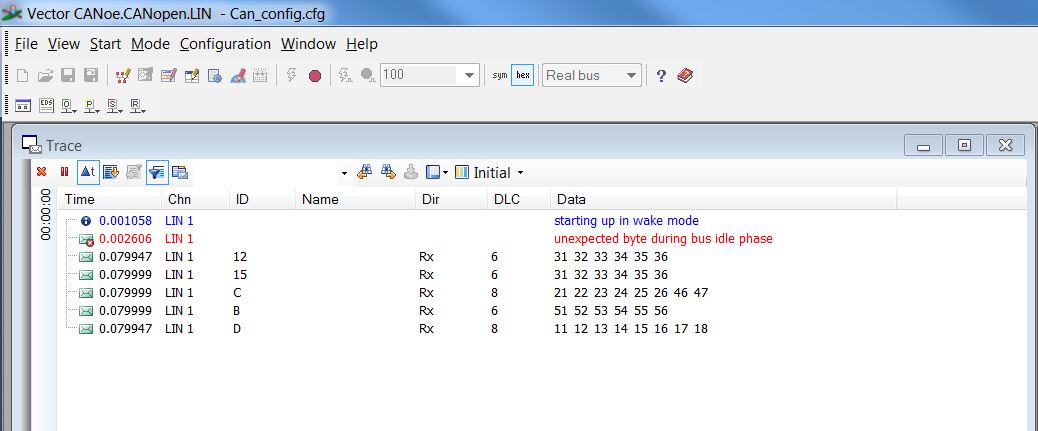1038x431 pixels.
Task: Clear the trace with the red X icon
Action: click(x=42, y=172)
